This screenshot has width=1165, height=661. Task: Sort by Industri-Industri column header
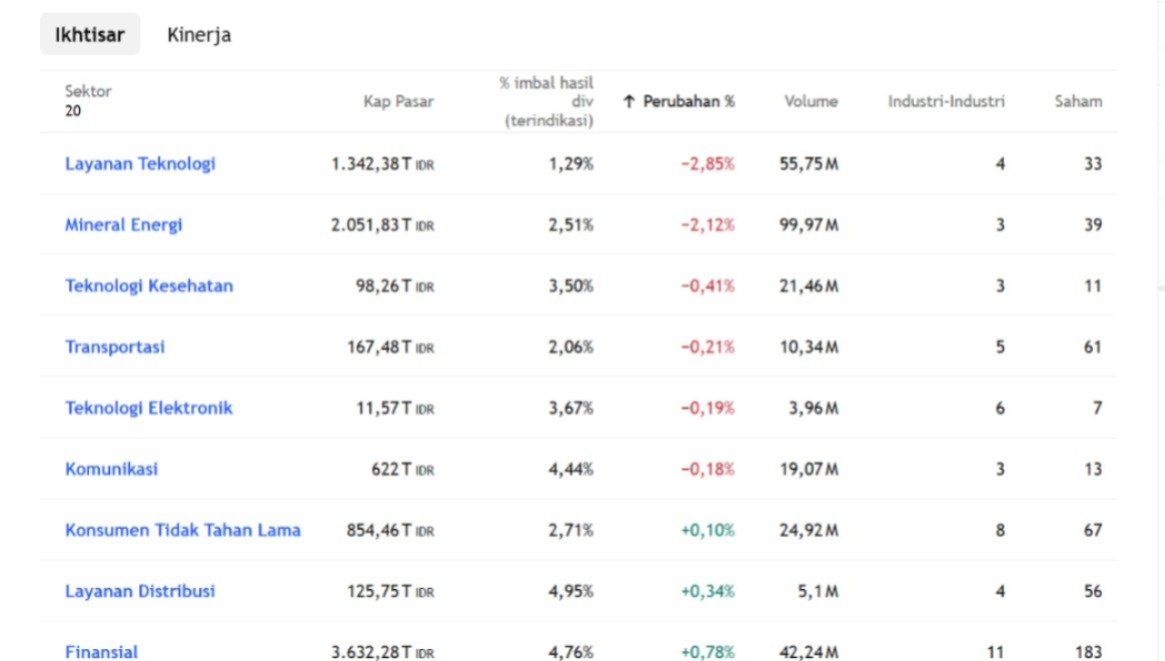[946, 101]
